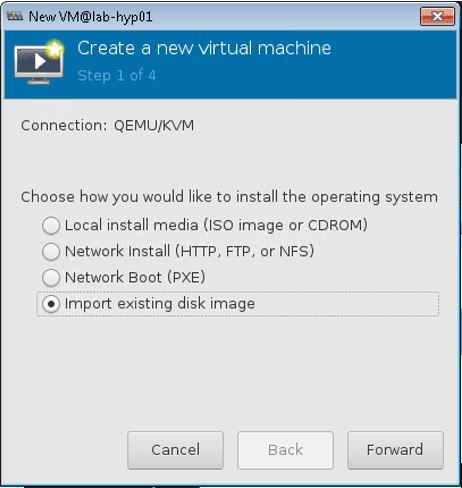Click the 'Step 1 of 4' text
Image resolution: width=462 pixels, height=488 pixels.
pos(117,76)
